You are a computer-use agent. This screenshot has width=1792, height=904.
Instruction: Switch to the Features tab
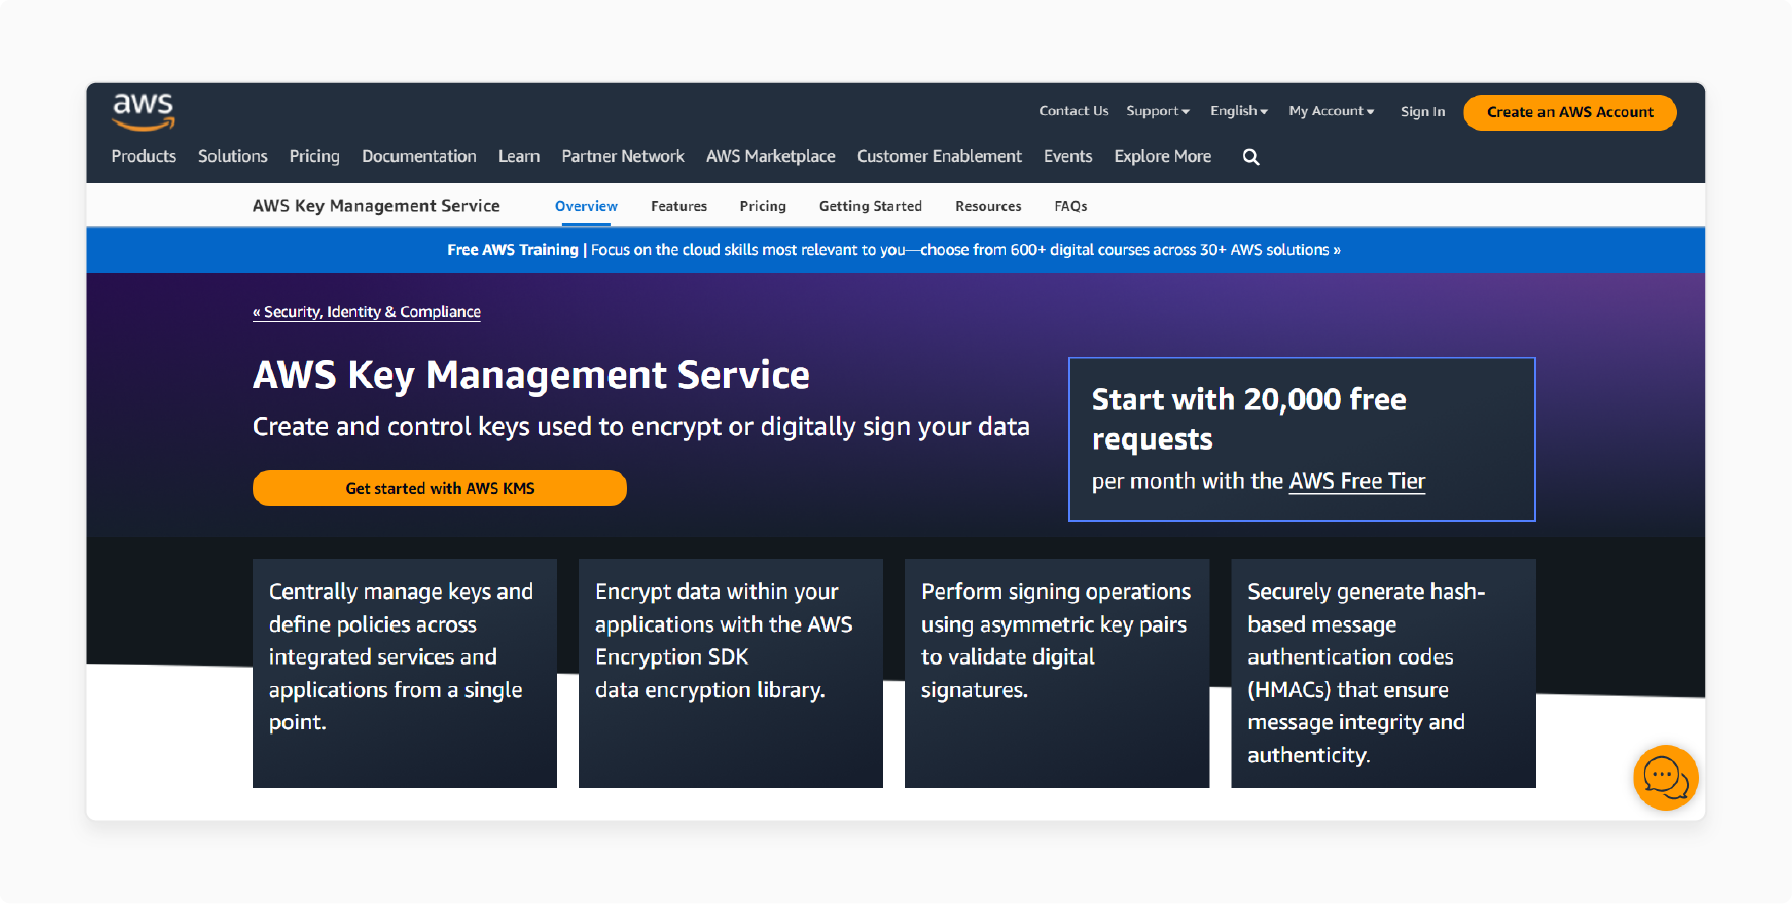click(x=679, y=206)
